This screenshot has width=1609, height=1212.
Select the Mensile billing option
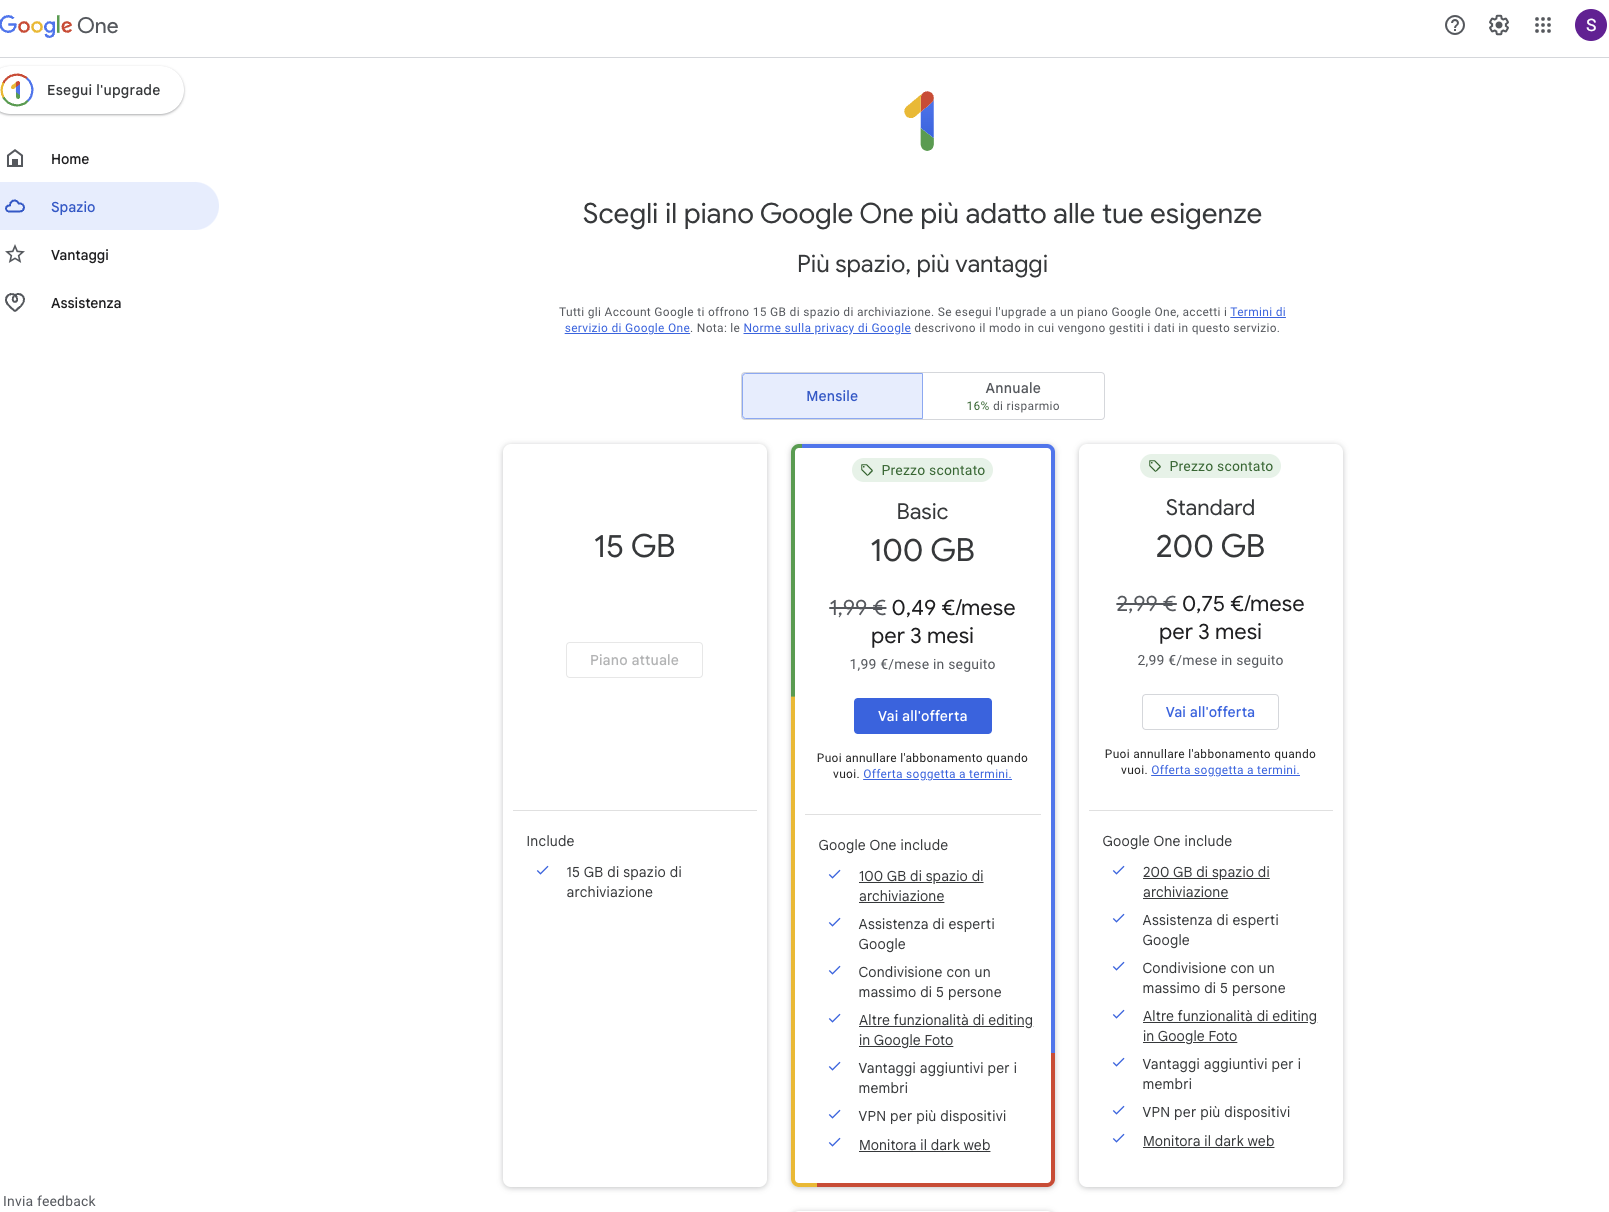pyautogui.click(x=832, y=396)
